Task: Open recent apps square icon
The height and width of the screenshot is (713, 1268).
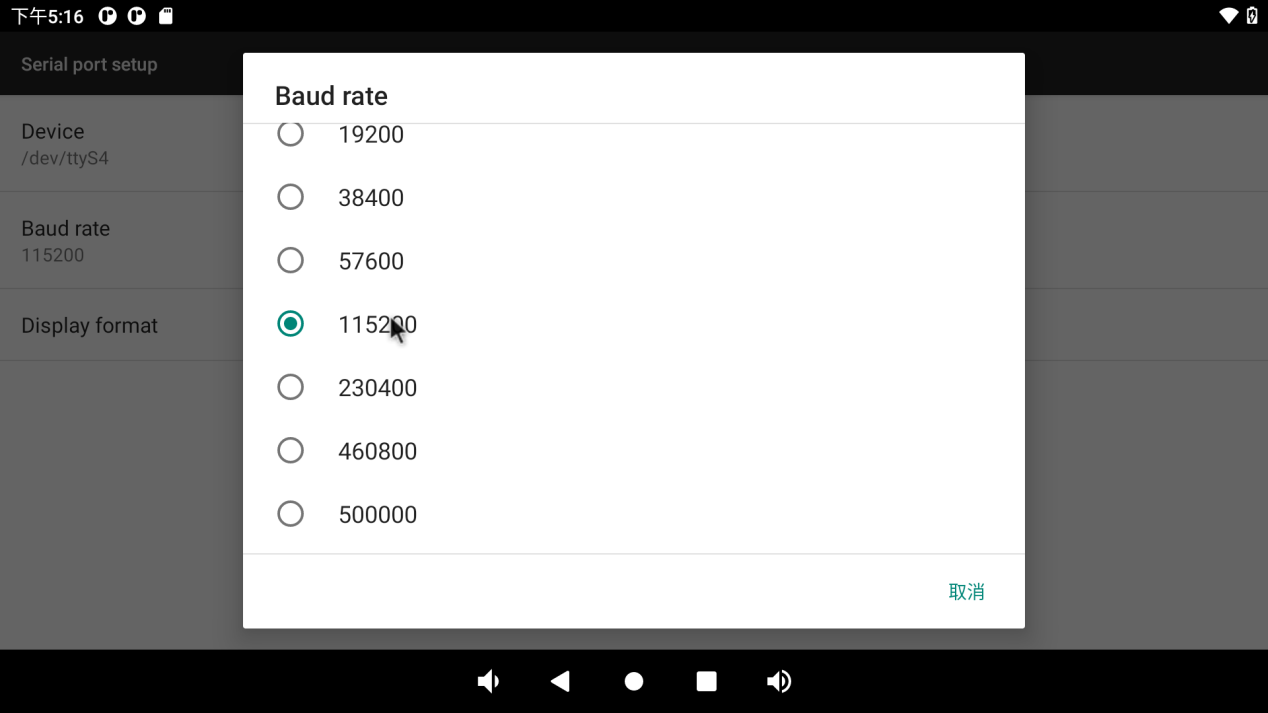Action: (x=707, y=681)
